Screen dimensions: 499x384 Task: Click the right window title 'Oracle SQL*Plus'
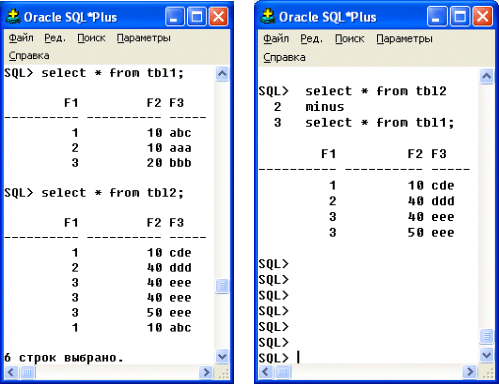point(328,17)
